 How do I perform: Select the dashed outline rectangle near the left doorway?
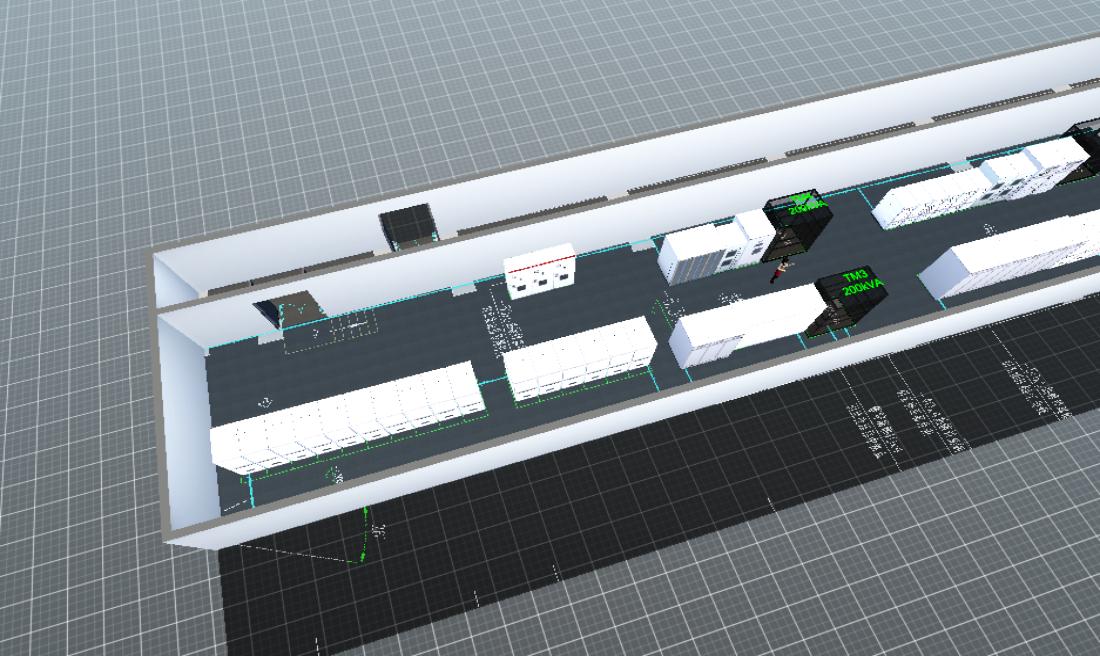click(x=330, y=332)
